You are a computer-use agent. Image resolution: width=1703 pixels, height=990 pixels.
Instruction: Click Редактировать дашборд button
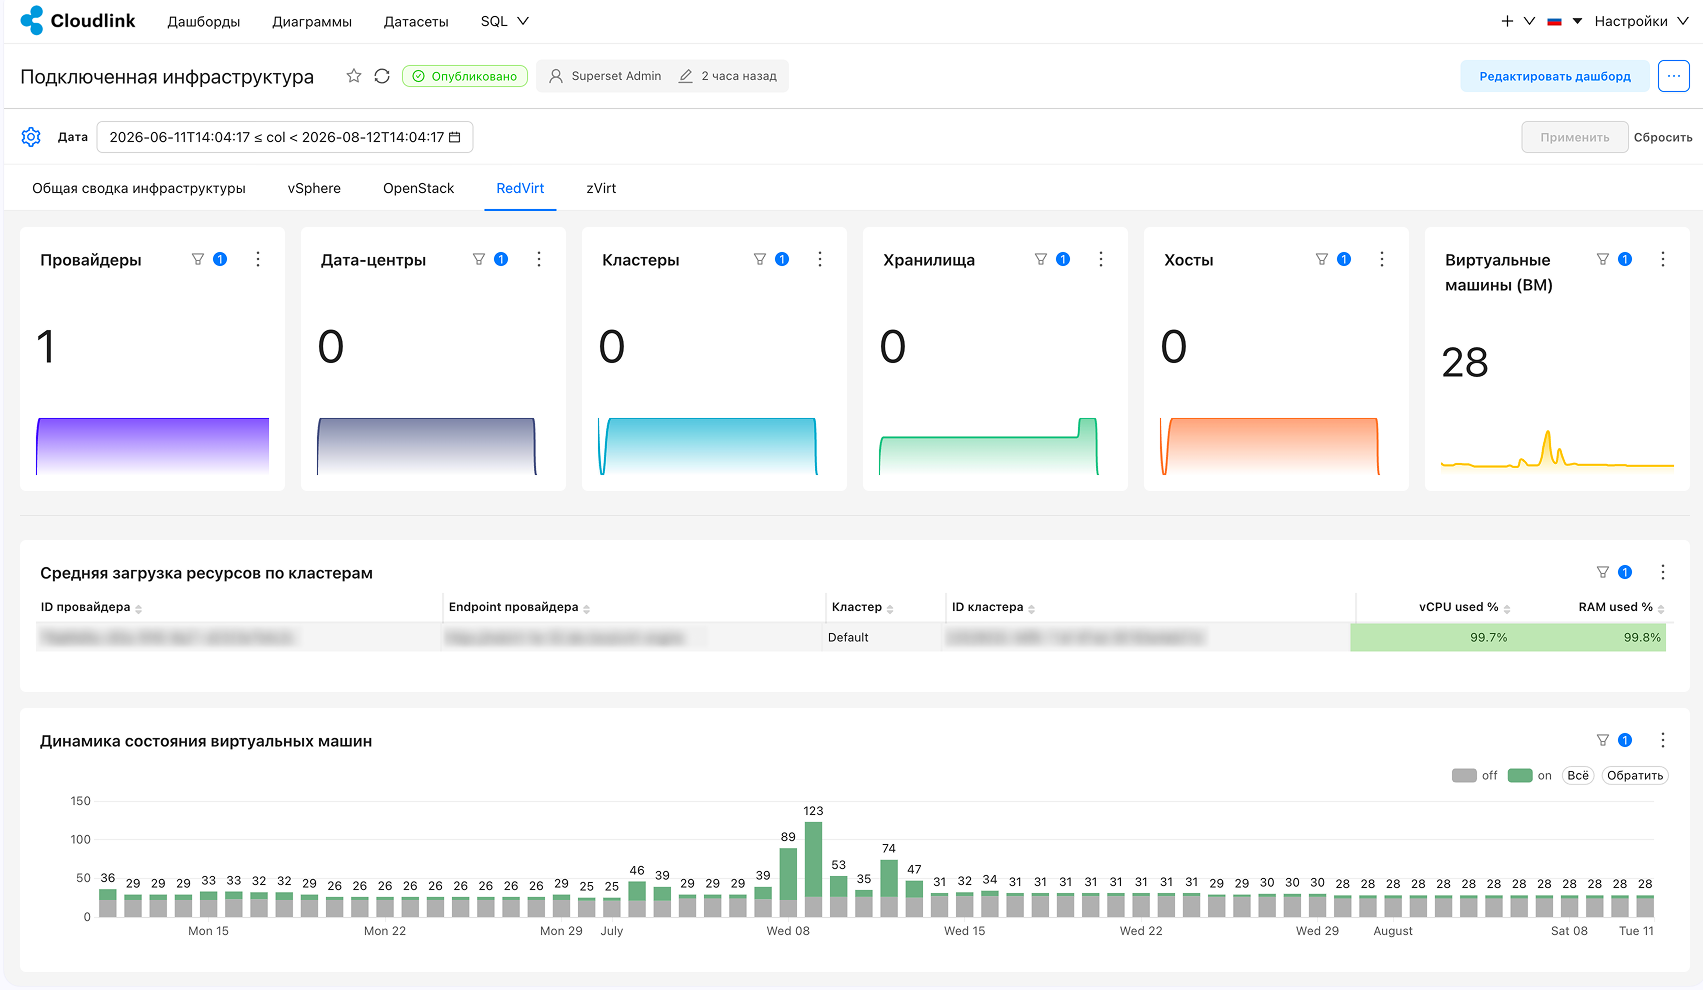1555,76
